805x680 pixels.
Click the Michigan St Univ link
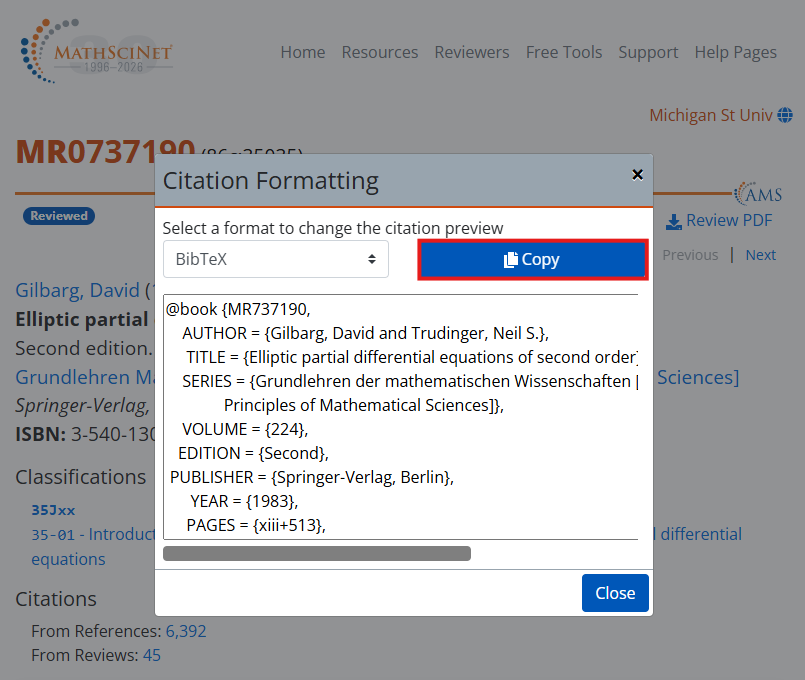[711, 115]
